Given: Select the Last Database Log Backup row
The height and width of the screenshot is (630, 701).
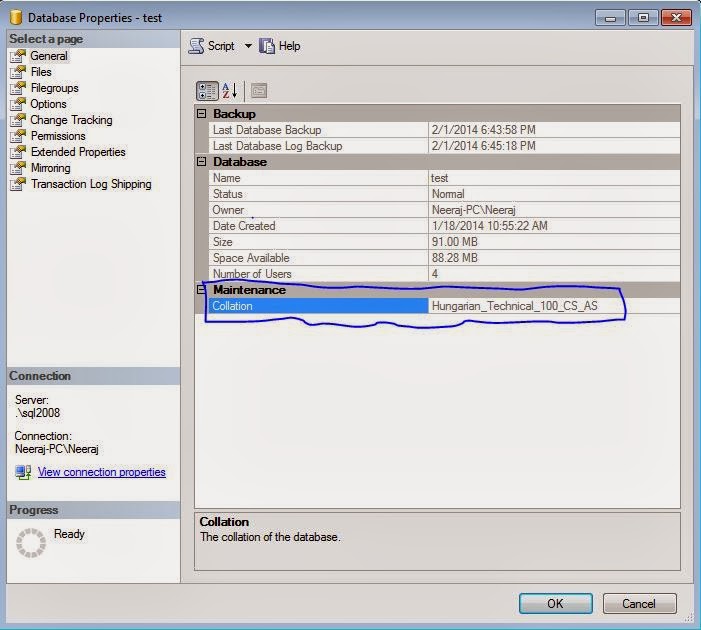Looking at the screenshot, I should coord(445,146).
